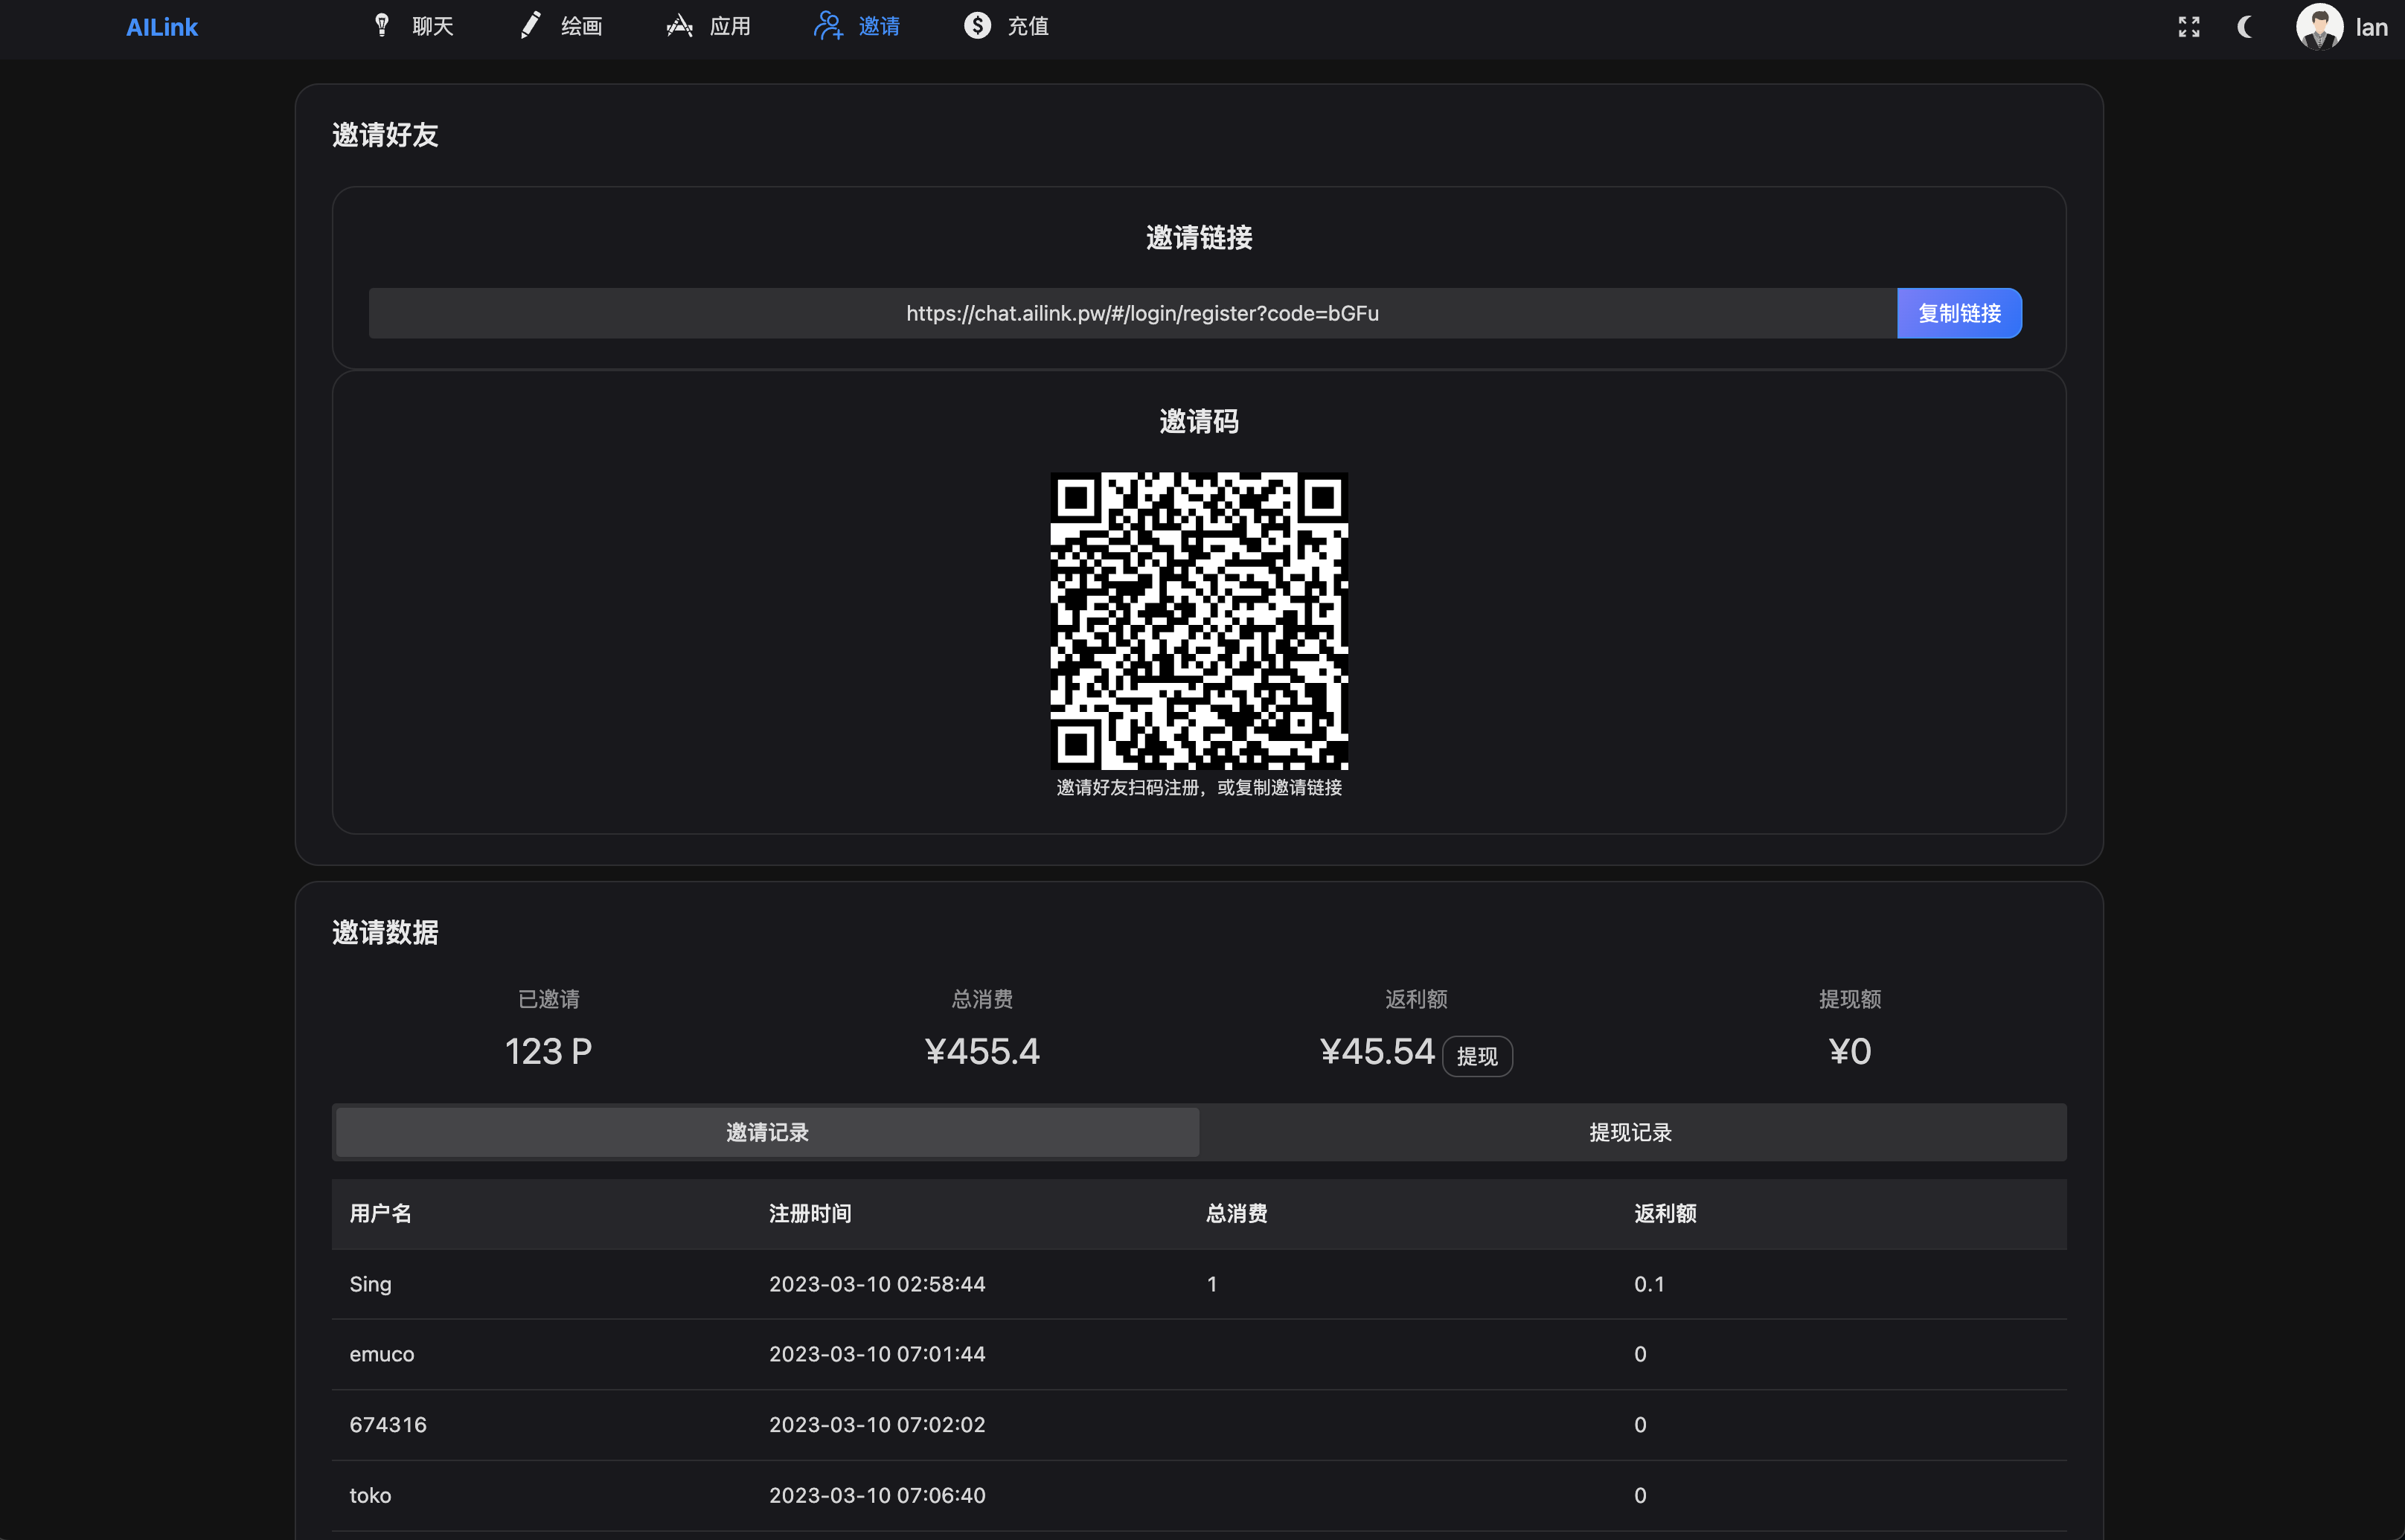Click the Ian username label
This screenshot has width=2405, height=1540.
coord(2371,27)
